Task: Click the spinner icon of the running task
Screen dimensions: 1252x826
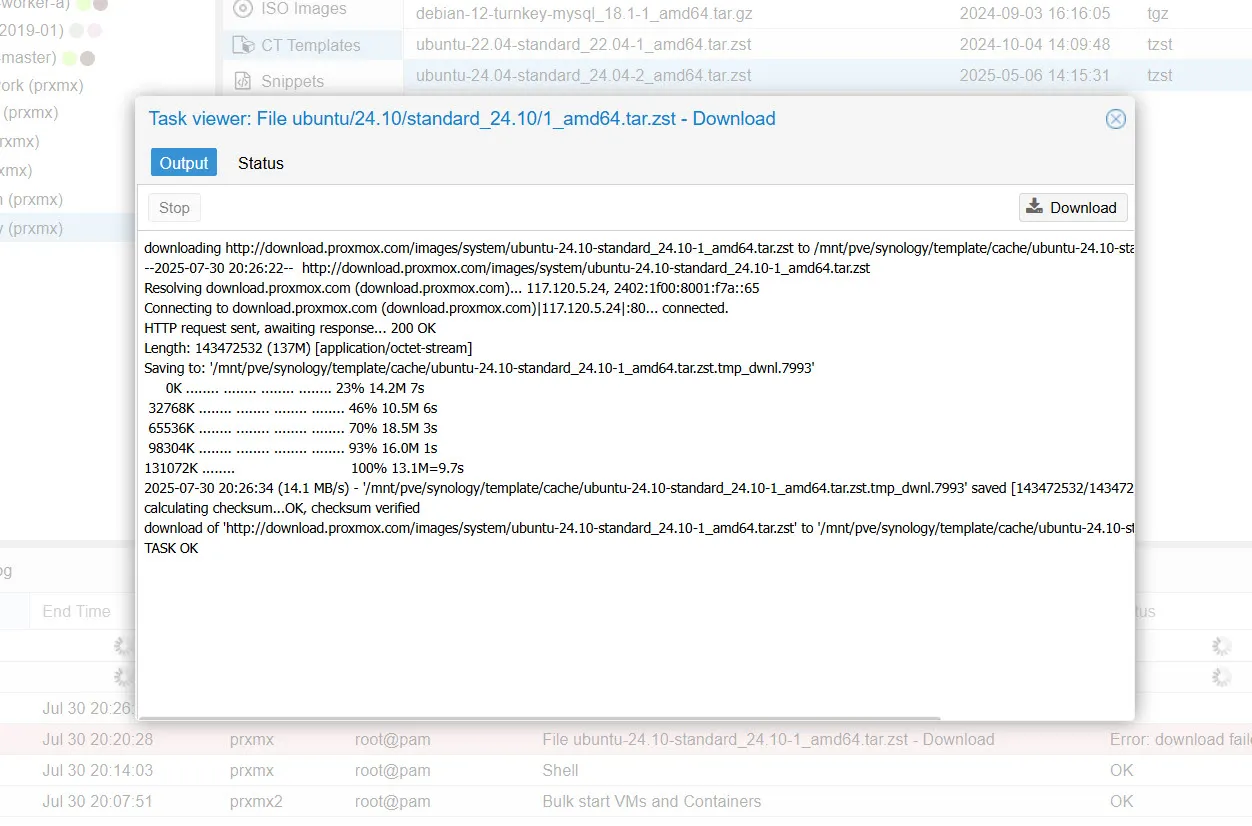Action: pyautogui.click(x=122, y=646)
